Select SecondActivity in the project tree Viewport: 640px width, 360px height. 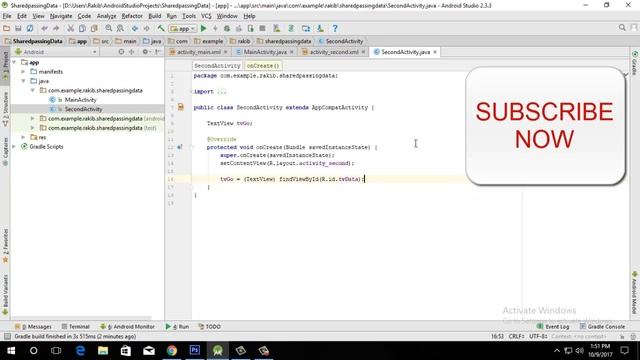pos(83,109)
